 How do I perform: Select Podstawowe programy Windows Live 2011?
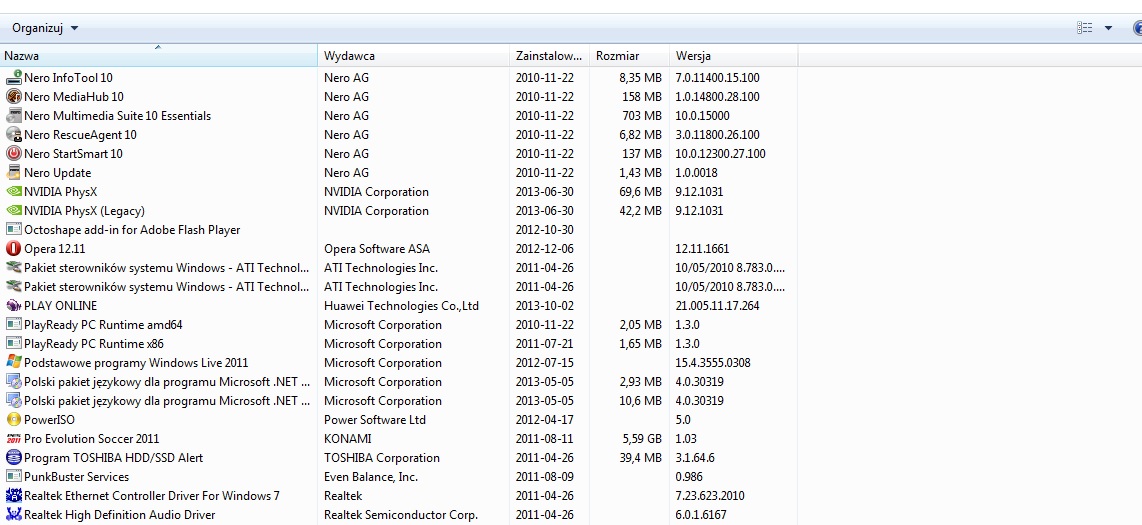click(136, 363)
